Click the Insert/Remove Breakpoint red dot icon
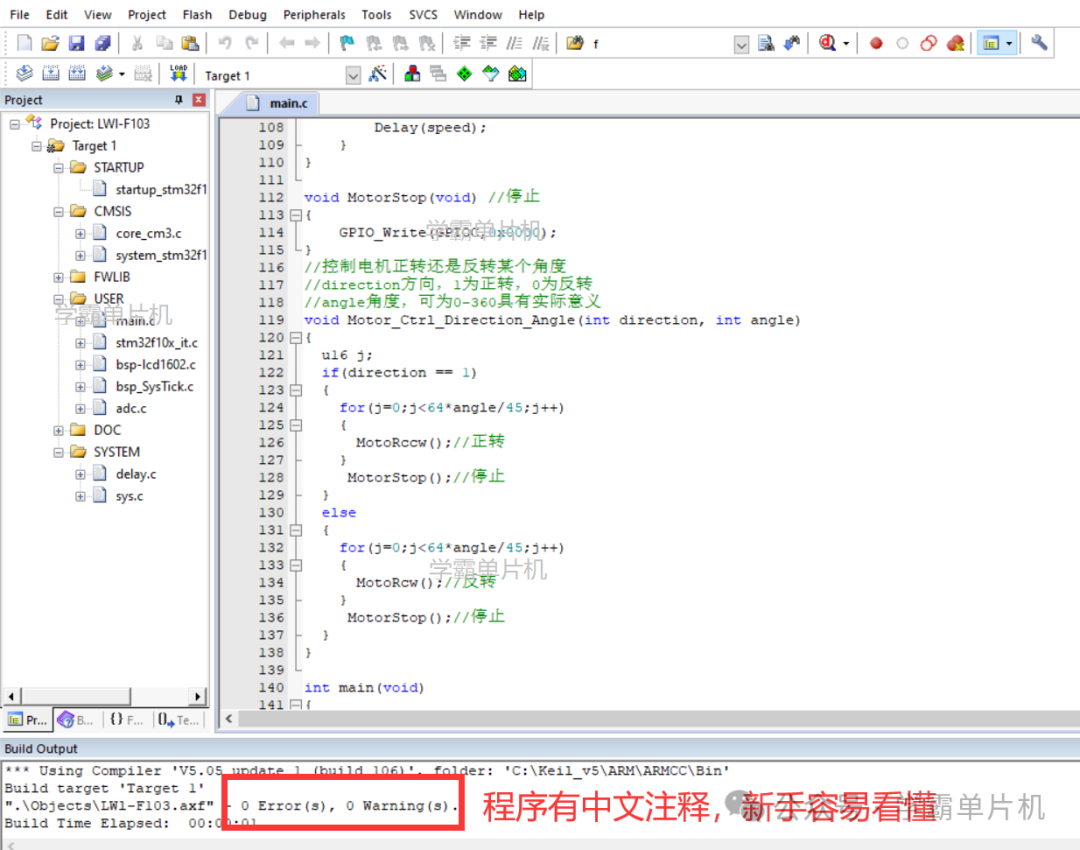The image size is (1080, 850). coord(875,43)
